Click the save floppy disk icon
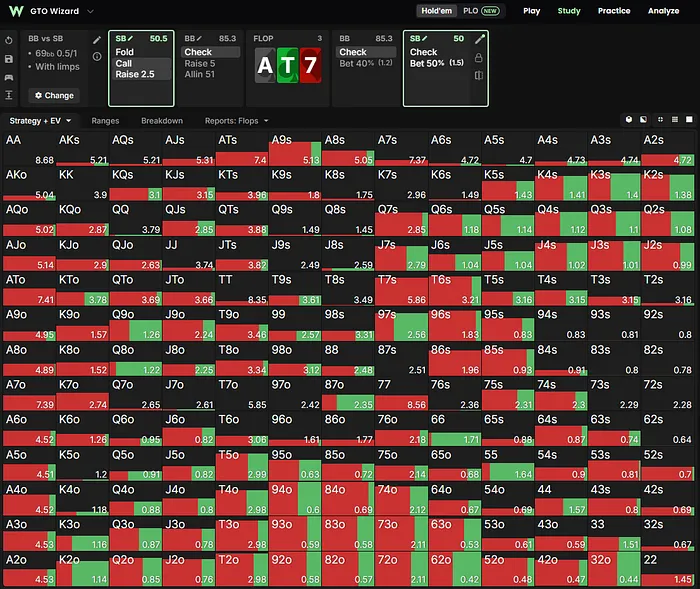 coord(8,59)
